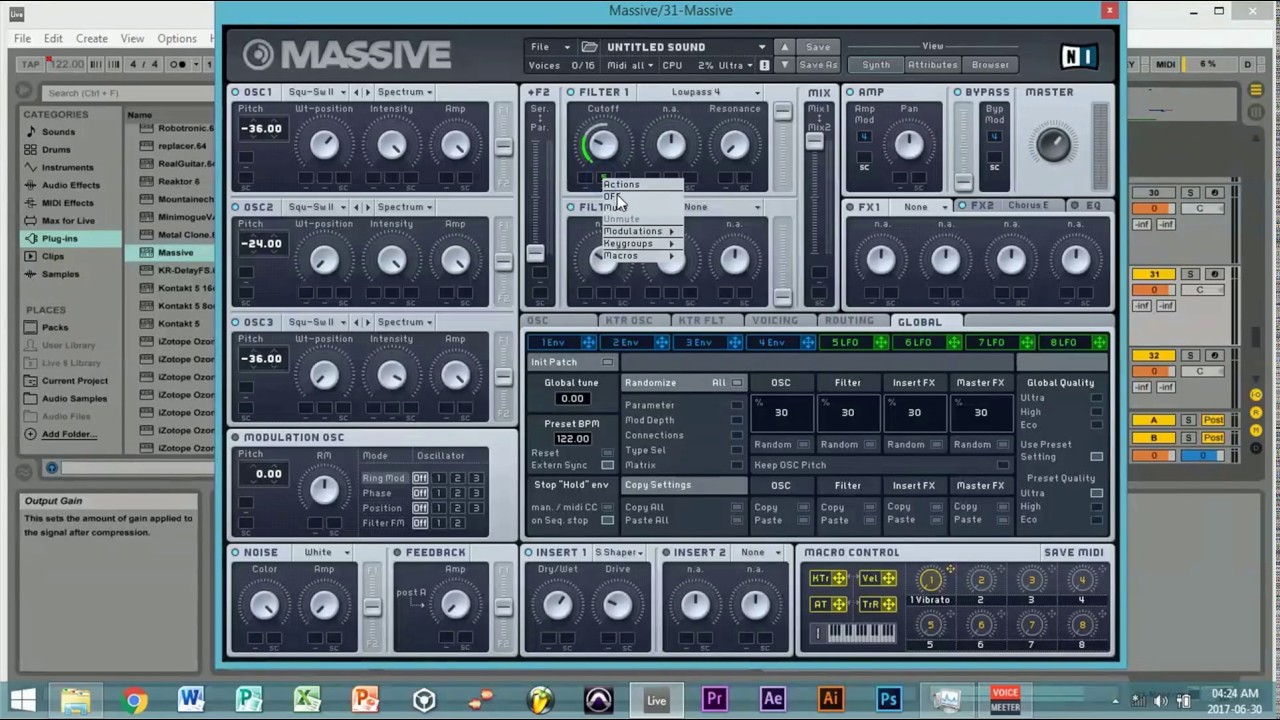Image resolution: width=1280 pixels, height=720 pixels.
Task: Toggle the Modulation OSC power button
Action: tap(235, 437)
